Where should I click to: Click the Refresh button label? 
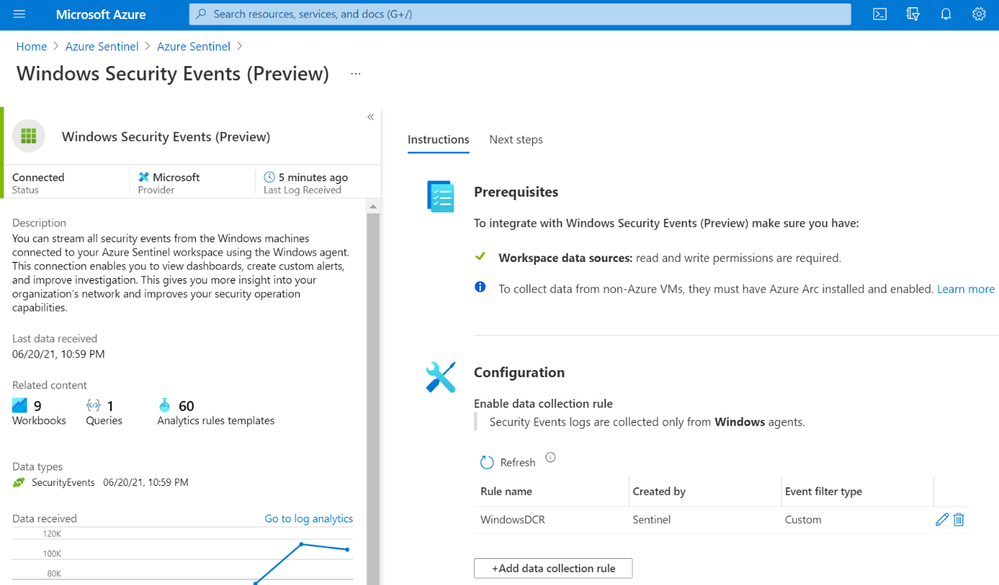(x=517, y=463)
